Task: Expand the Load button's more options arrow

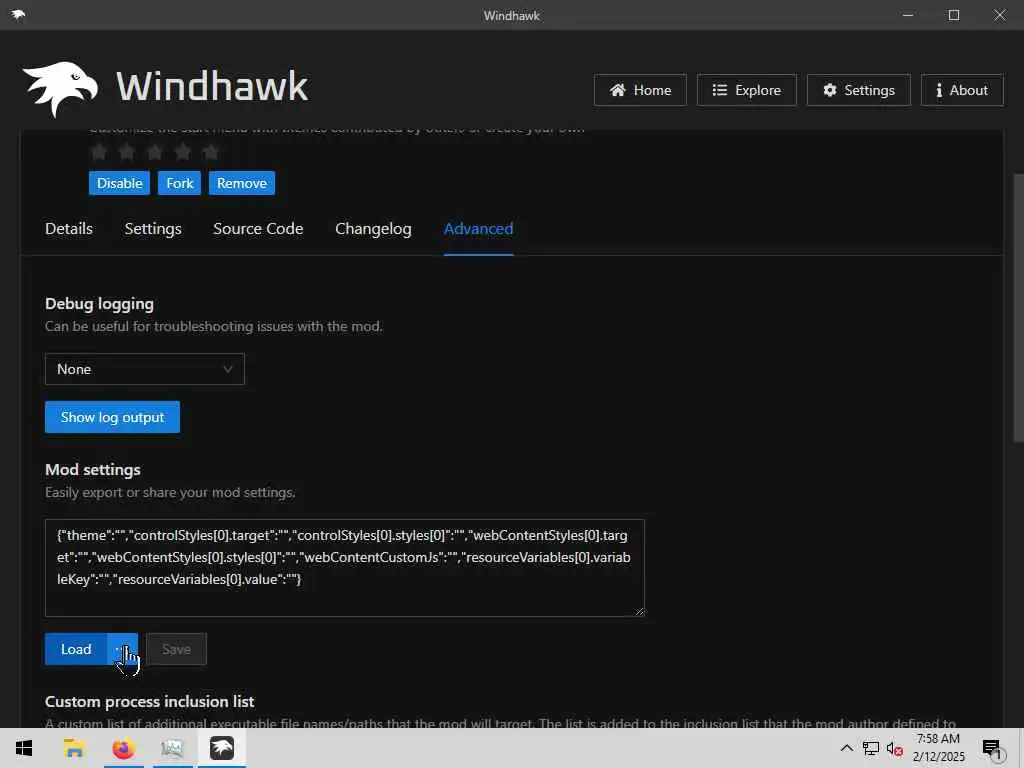Action: tap(122, 648)
